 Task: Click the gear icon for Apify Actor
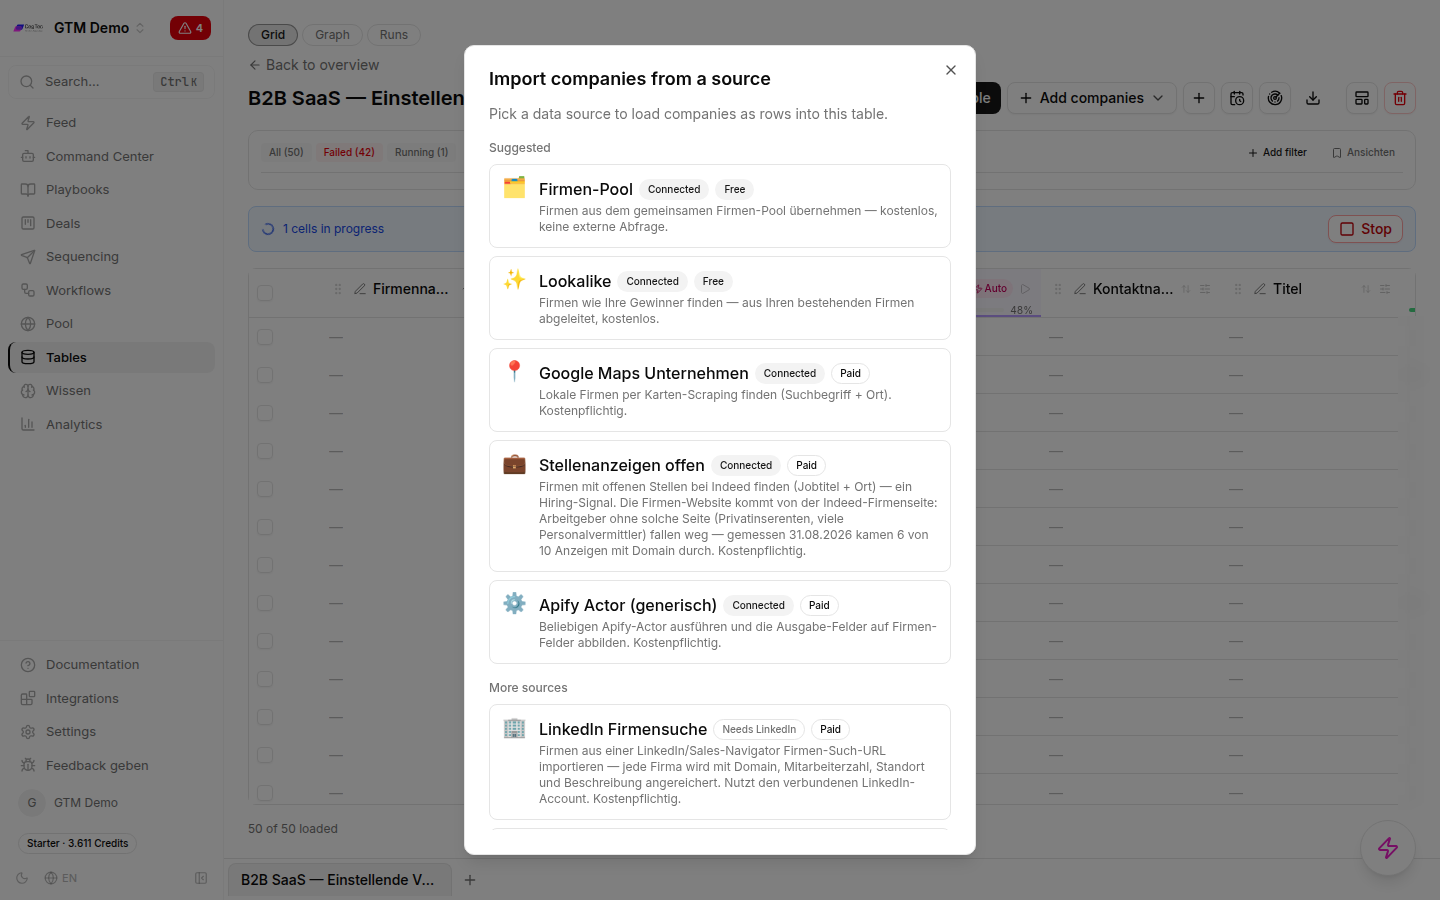pos(514,603)
